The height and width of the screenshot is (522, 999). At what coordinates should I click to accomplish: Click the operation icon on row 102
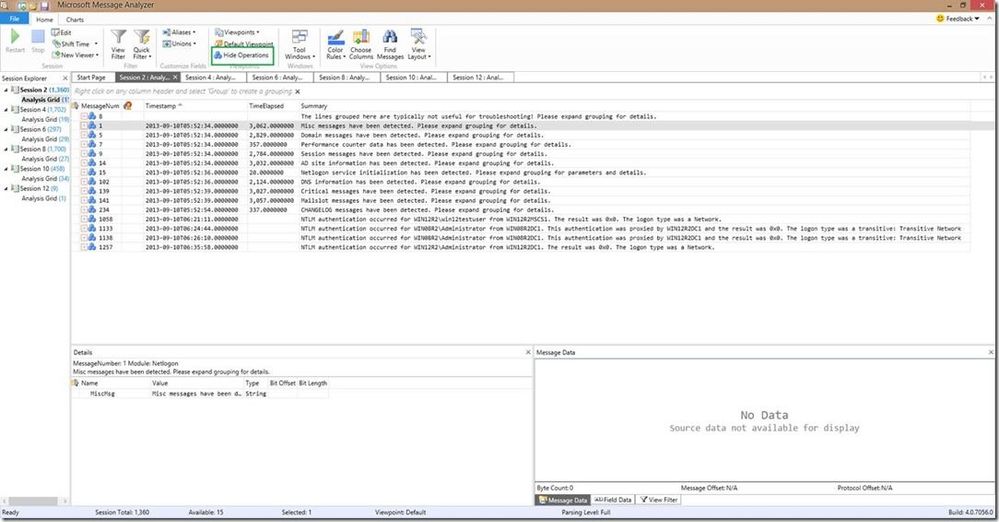[x=92, y=182]
